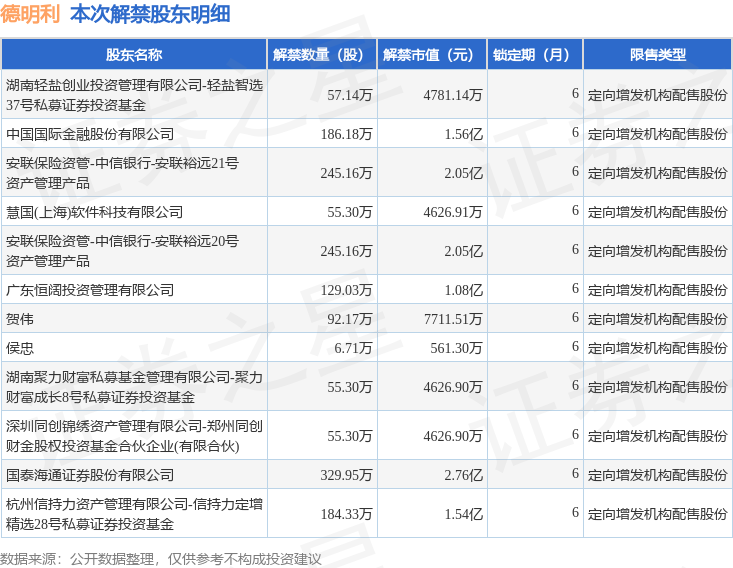
Task: Click 定向增发机构配售股份 in 侯忠 row
Action: tap(657, 348)
